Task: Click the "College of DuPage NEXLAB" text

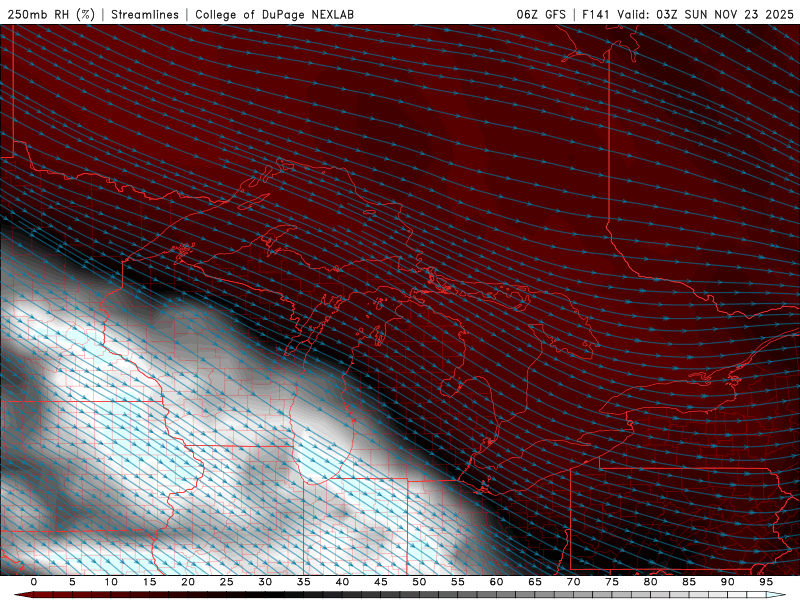Action: pyautogui.click(x=274, y=15)
